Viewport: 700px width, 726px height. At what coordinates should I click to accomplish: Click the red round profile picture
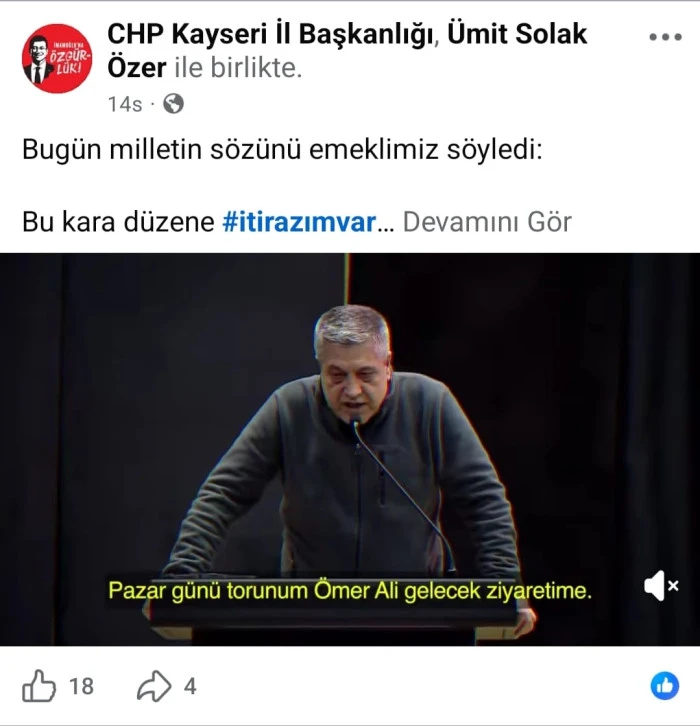57,58
